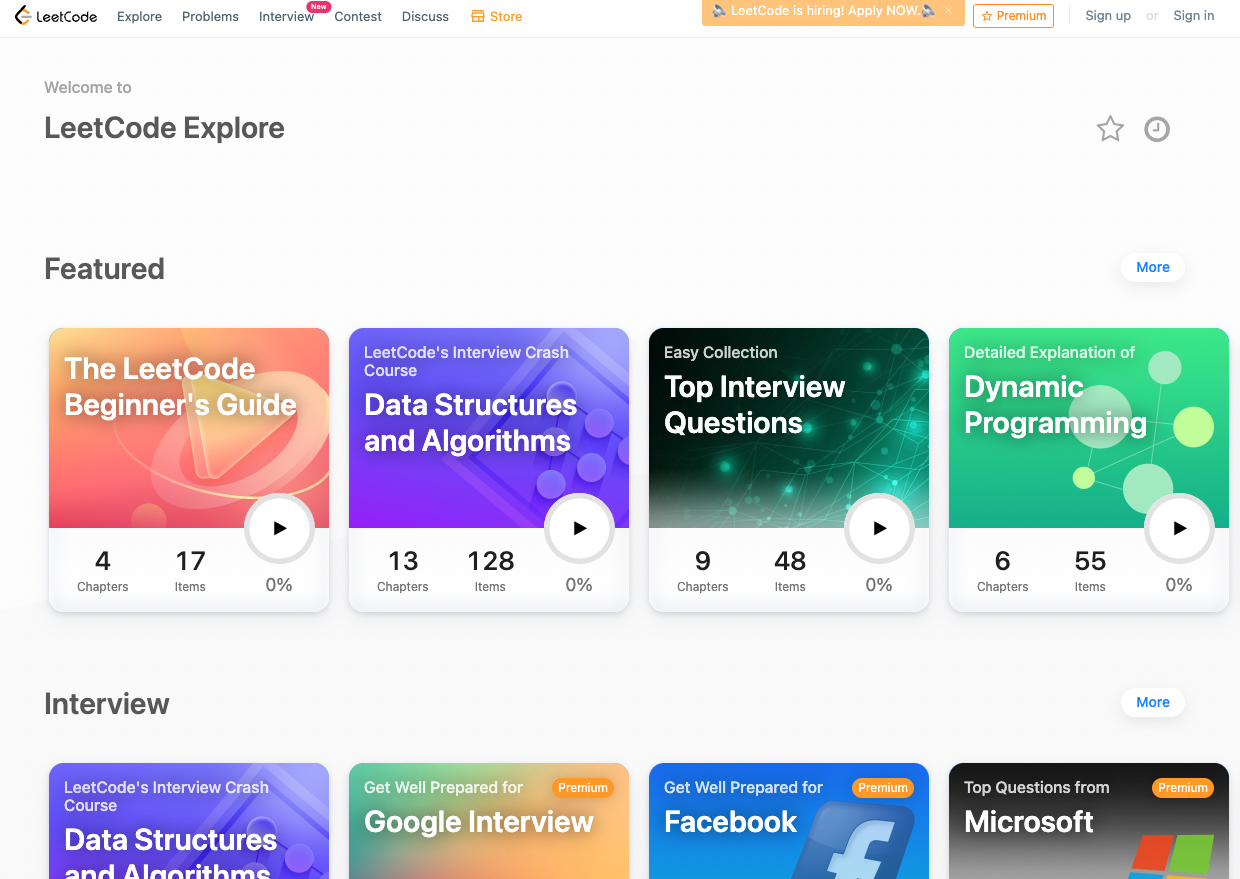Open the Google Interview card
The image size is (1240, 879).
coord(489,821)
